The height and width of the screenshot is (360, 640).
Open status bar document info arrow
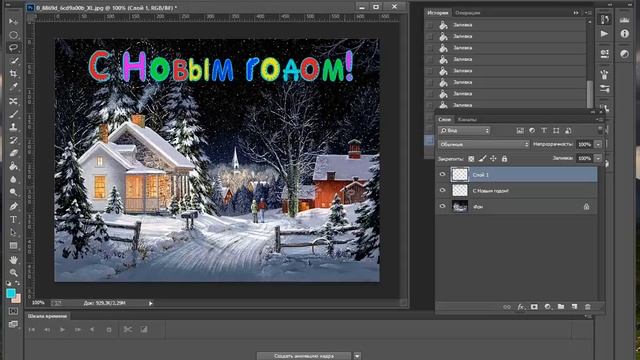pyautogui.click(x=151, y=303)
